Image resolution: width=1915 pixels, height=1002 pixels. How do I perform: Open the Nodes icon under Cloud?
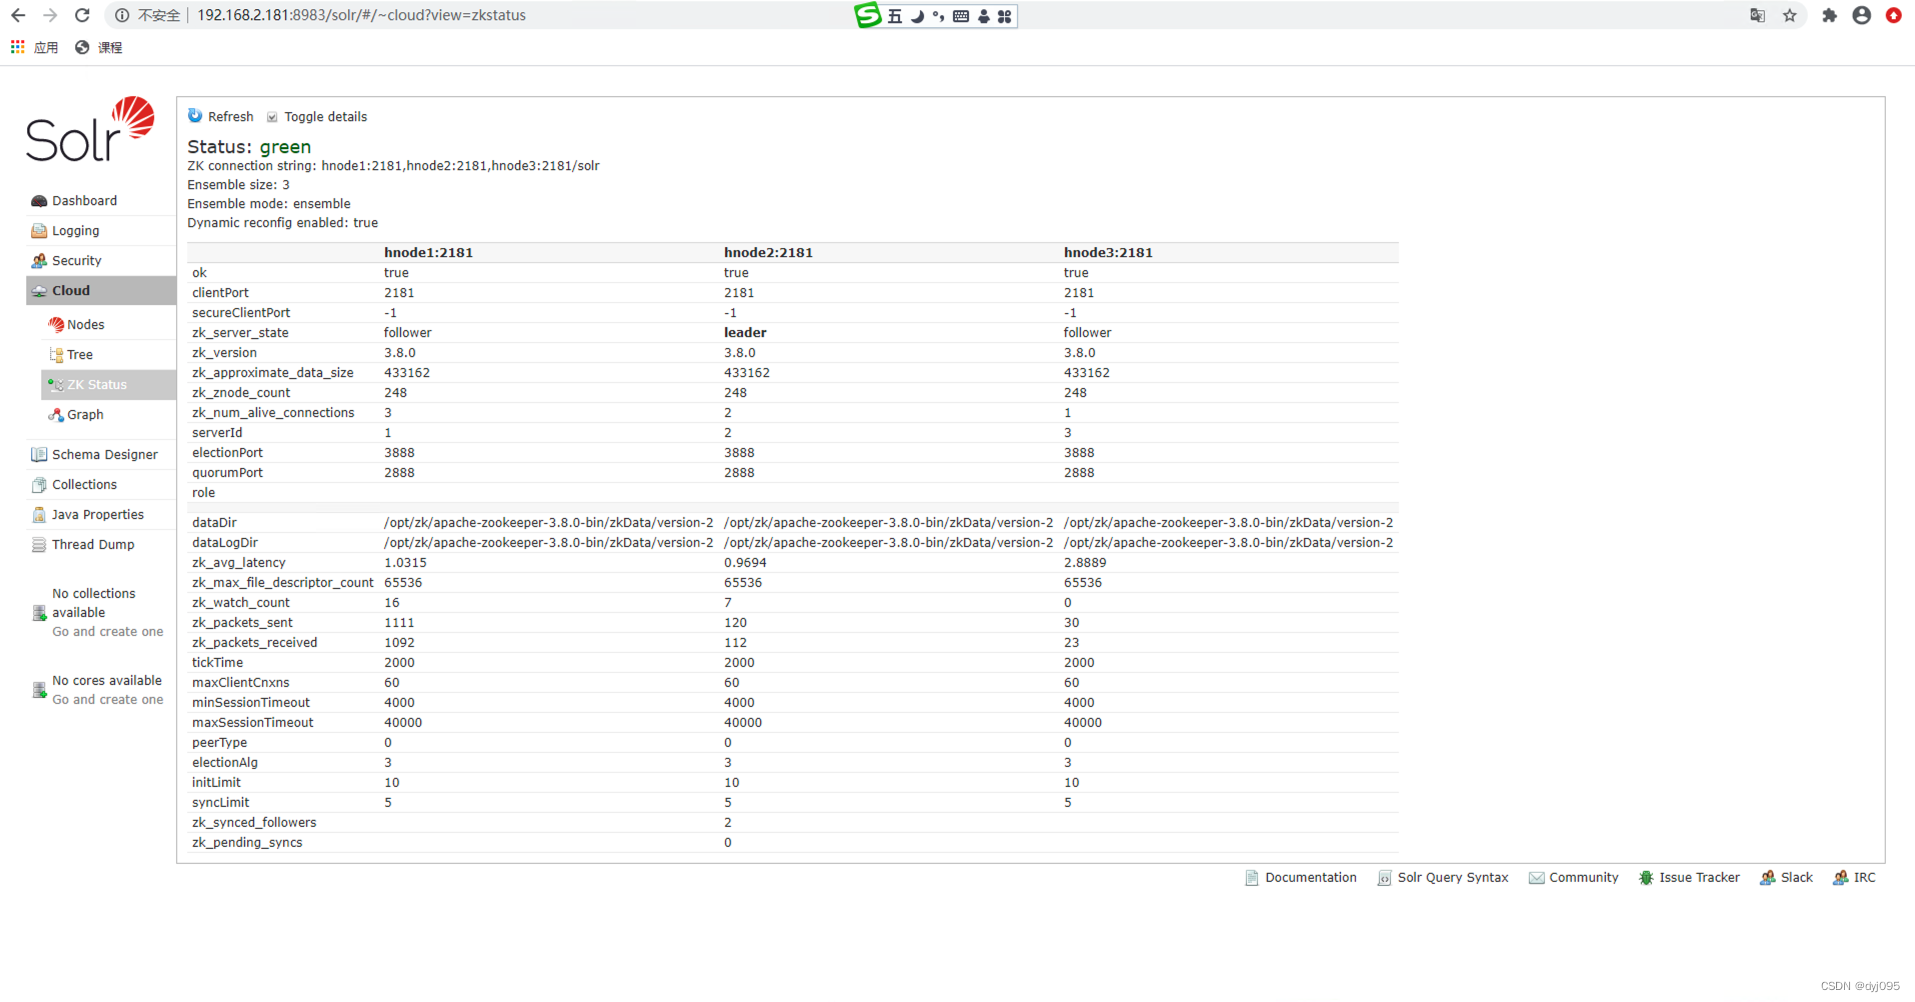coord(56,325)
